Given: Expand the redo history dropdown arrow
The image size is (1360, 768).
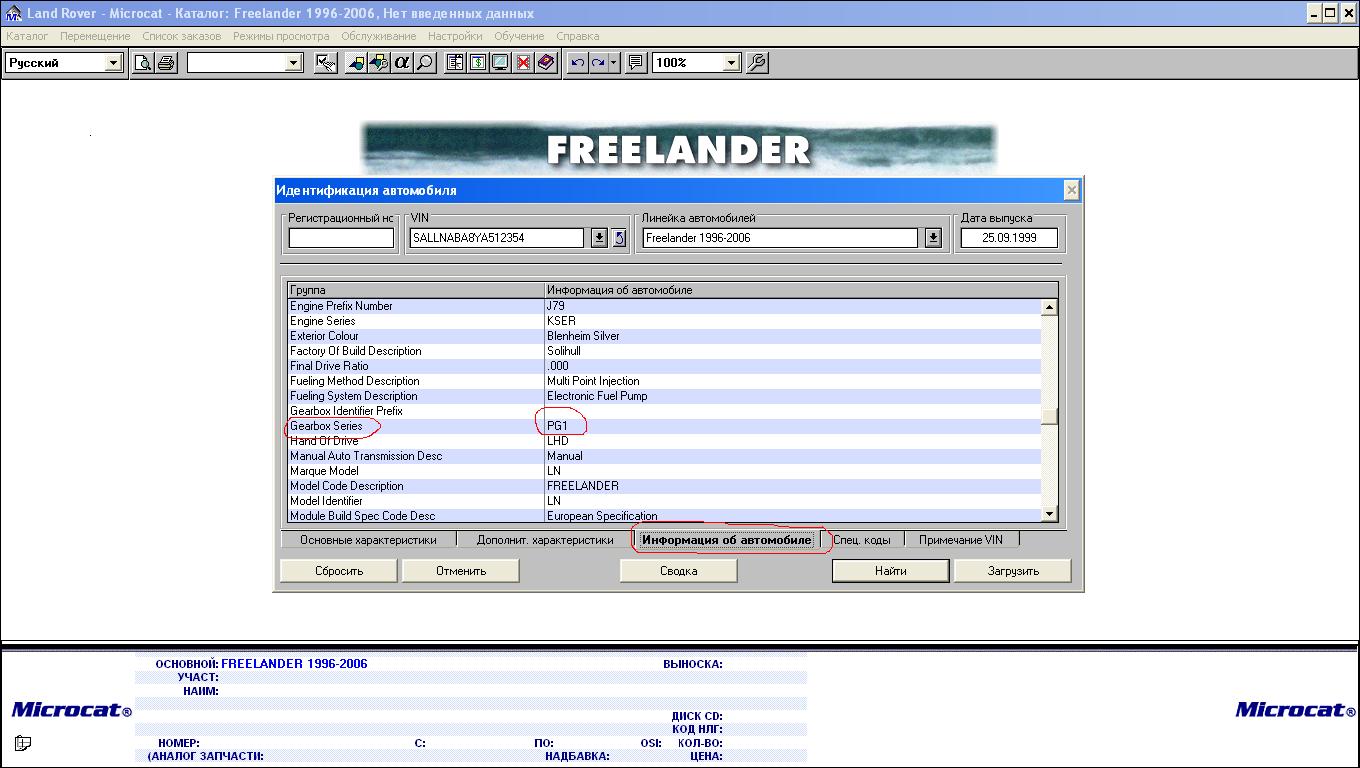Looking at the screenshot, I should [614, 63].
